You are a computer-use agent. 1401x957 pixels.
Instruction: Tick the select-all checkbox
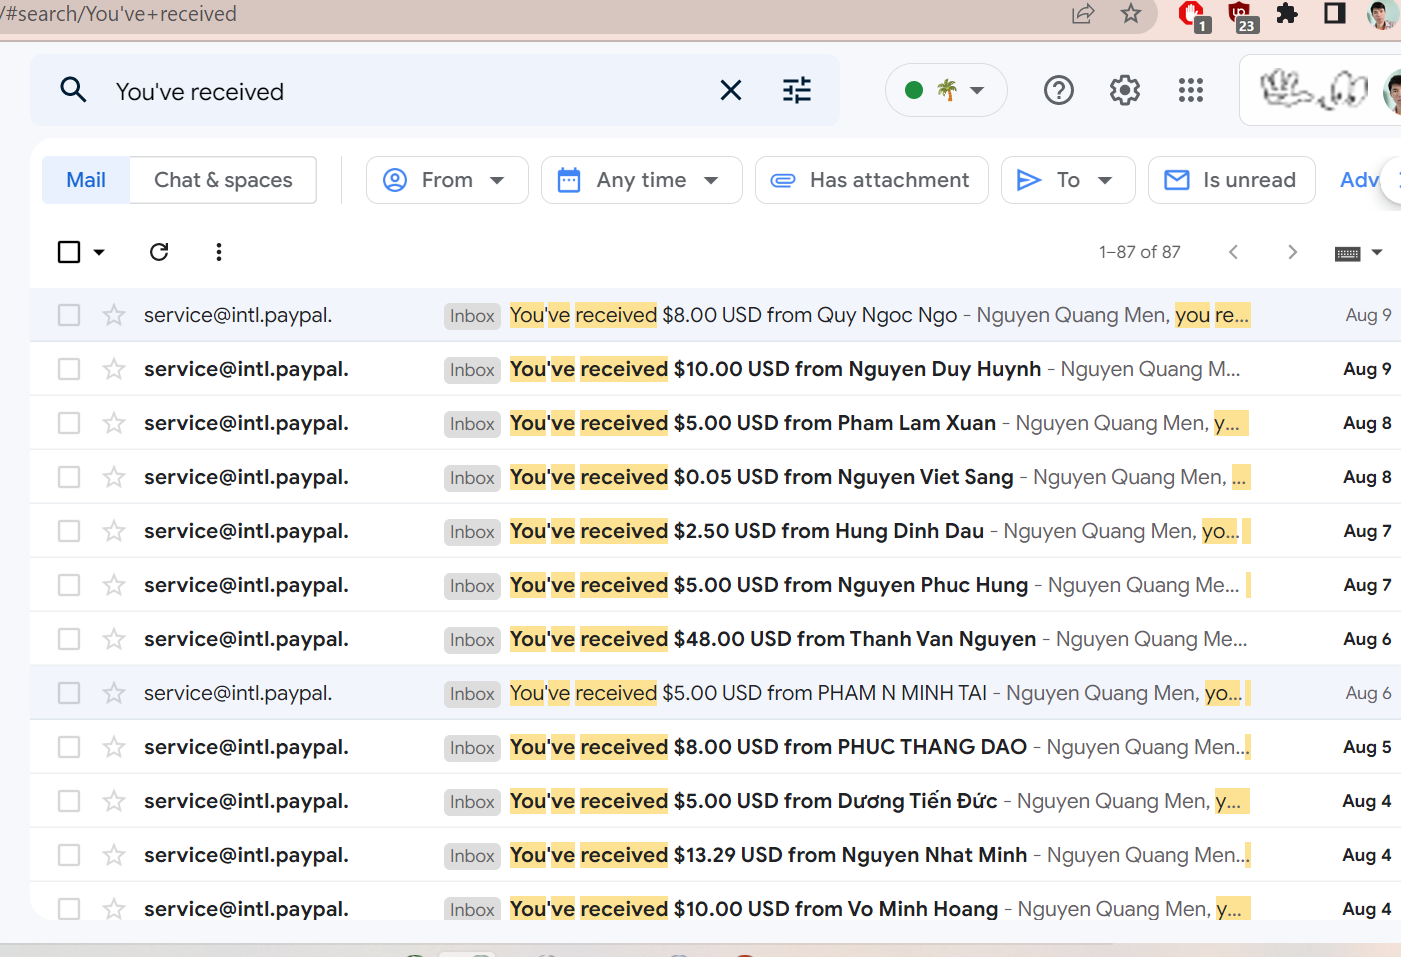[69, 252]
